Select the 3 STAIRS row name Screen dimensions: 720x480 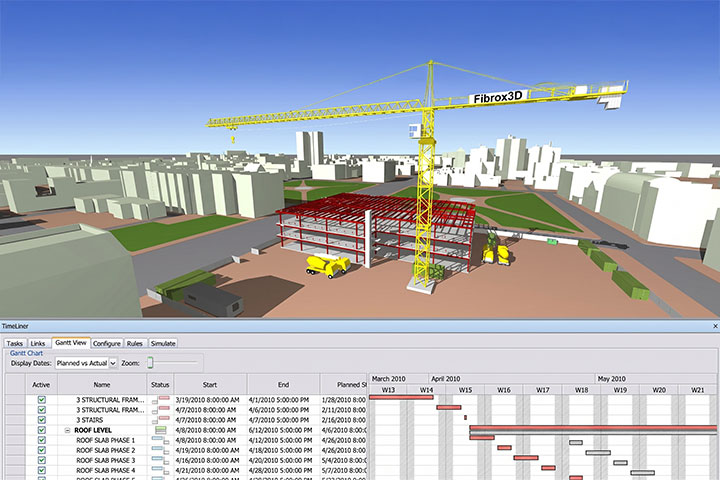[x=90, y=420]
